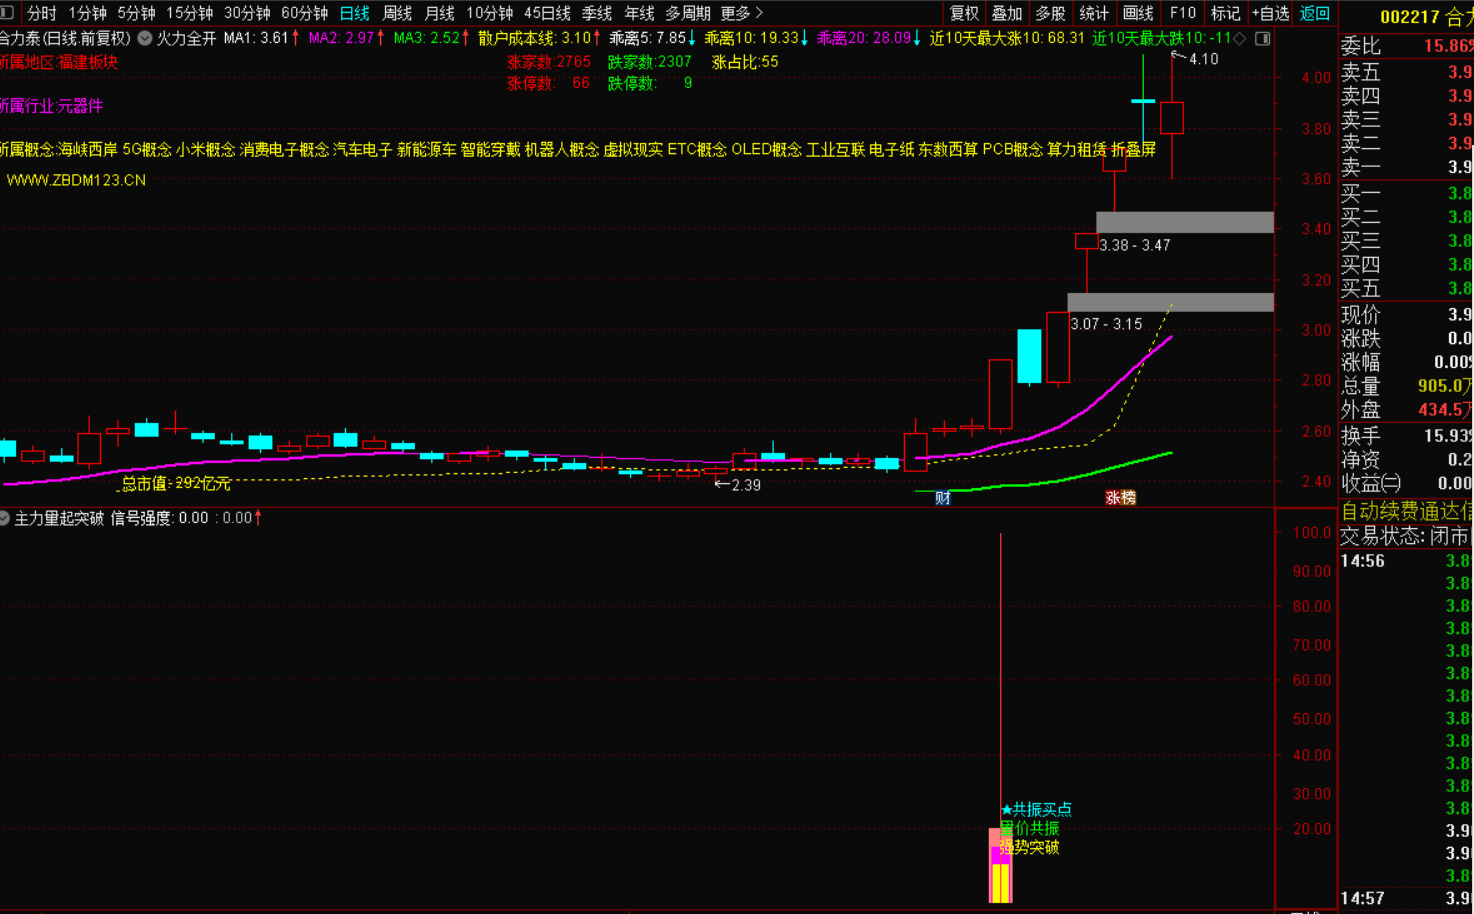Click the gray 3.38 - 3.47 gap zone
The width and height of the screenshot is (1474, 914).
pos(1184,222)
